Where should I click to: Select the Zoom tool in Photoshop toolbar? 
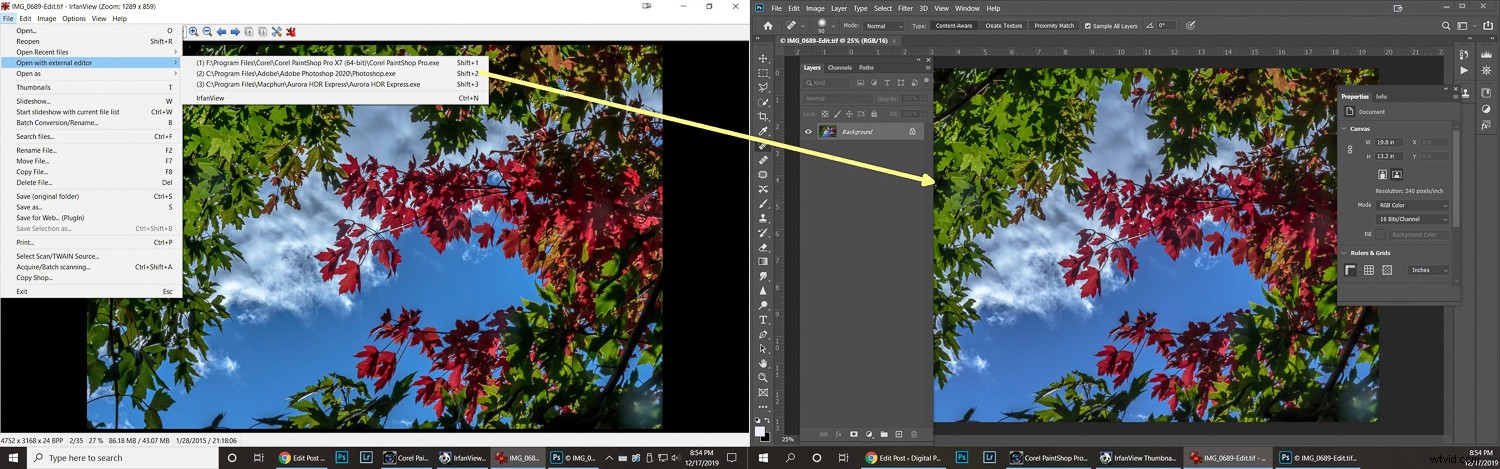763,378
